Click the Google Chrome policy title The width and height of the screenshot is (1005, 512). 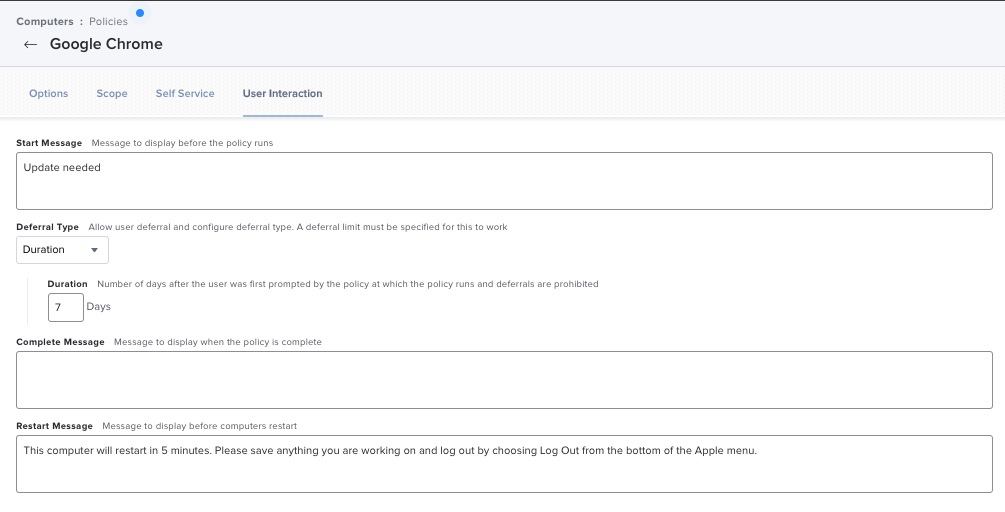106,44
